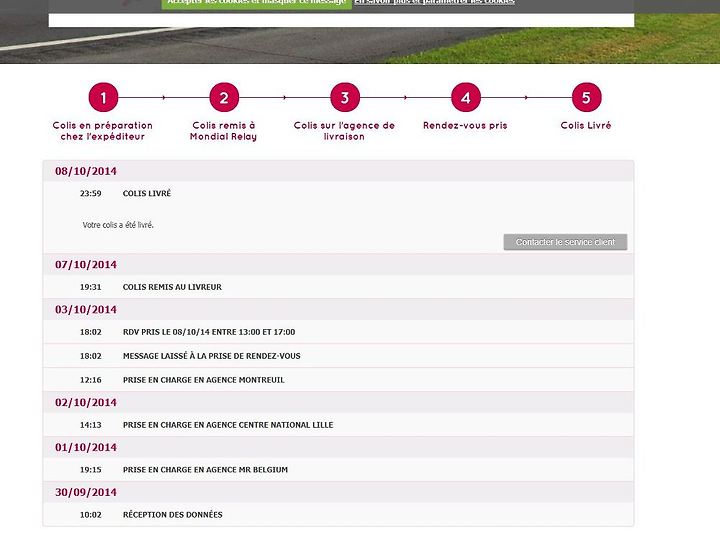Click the 23:59 time entry
This screenshot has width=720, height=542.
point(90,193)
